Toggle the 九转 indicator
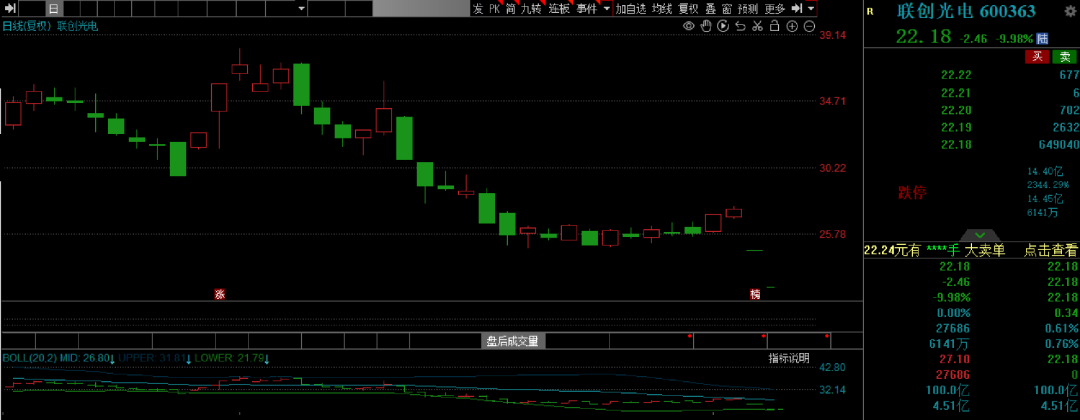The width and height of the screenshot is (1080, 420). (530, 9)
